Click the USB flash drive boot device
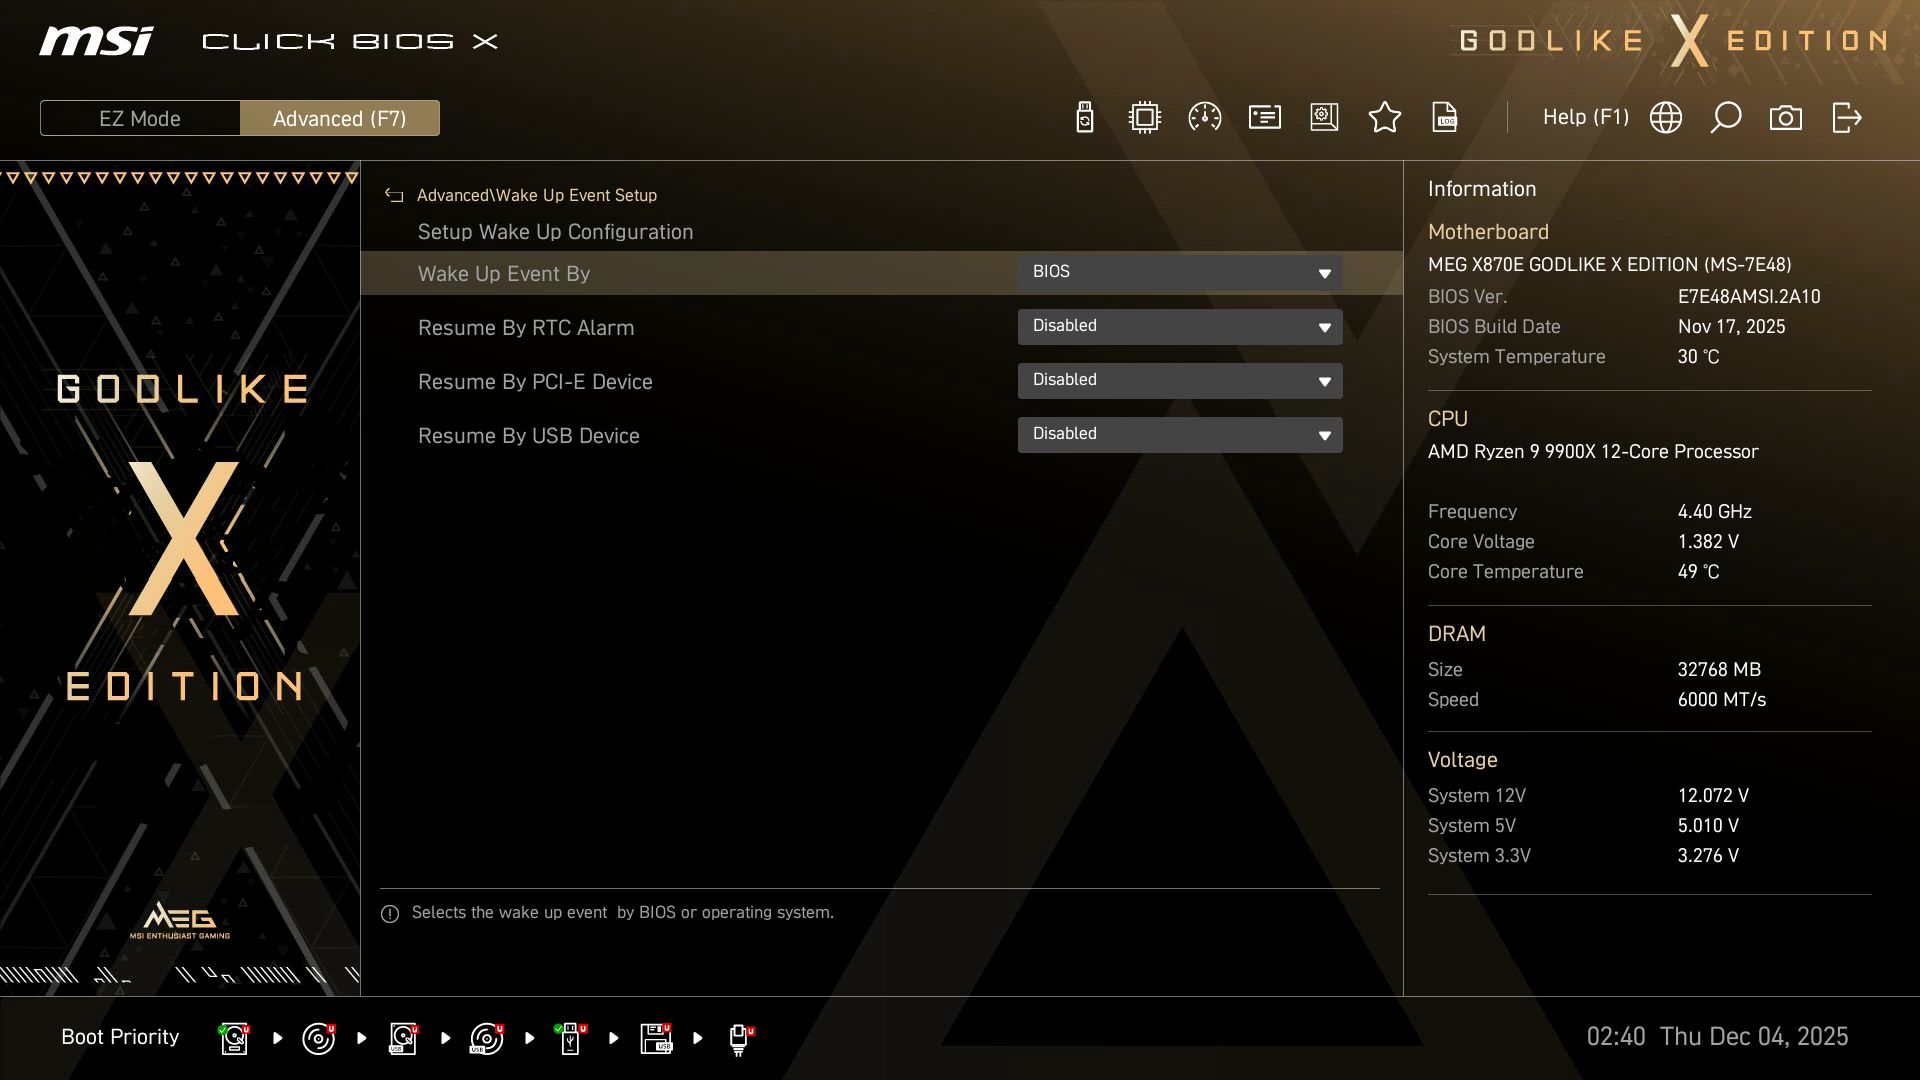 pos(570,1038)
